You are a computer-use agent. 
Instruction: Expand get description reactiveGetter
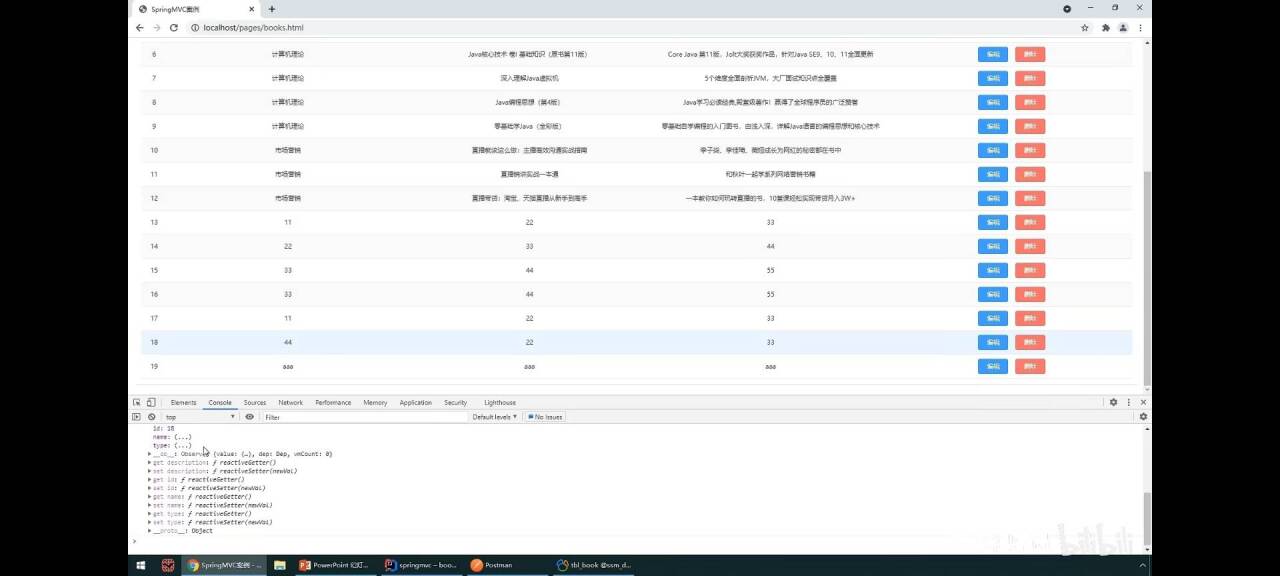pyautogui.click(x=150, y=463)
